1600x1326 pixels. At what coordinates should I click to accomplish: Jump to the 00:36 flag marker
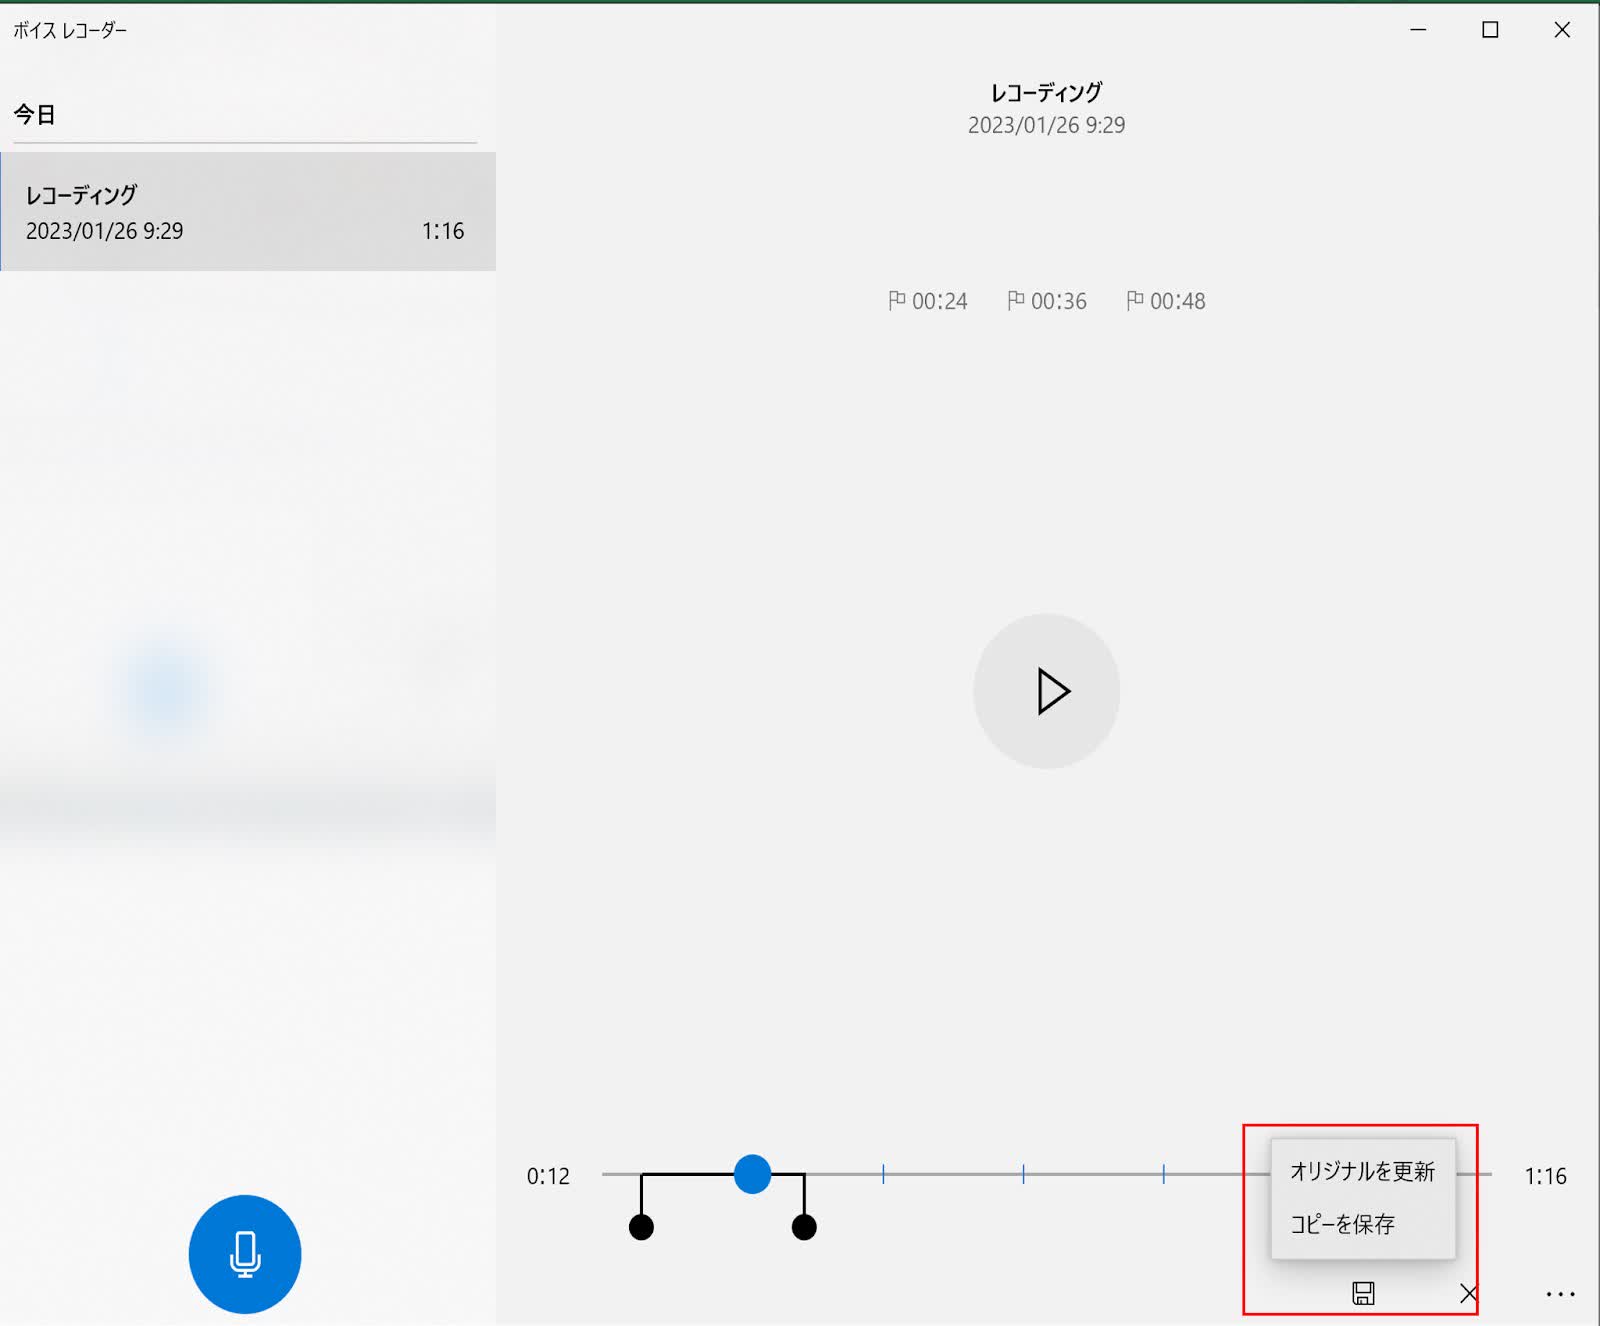click(1047, 301)
